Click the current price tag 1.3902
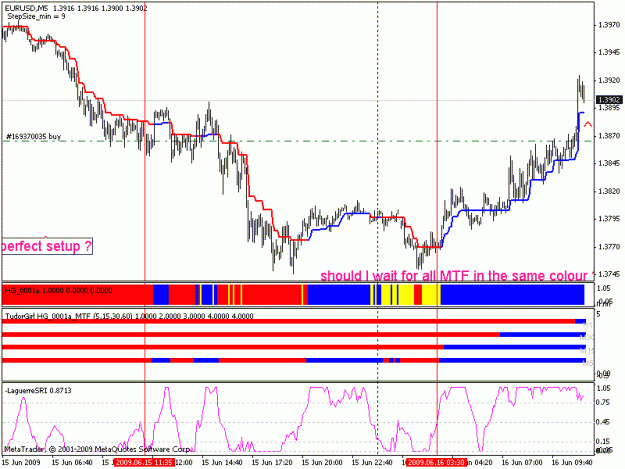The width and height of the screenshot is (625, 469). [608, 100]
